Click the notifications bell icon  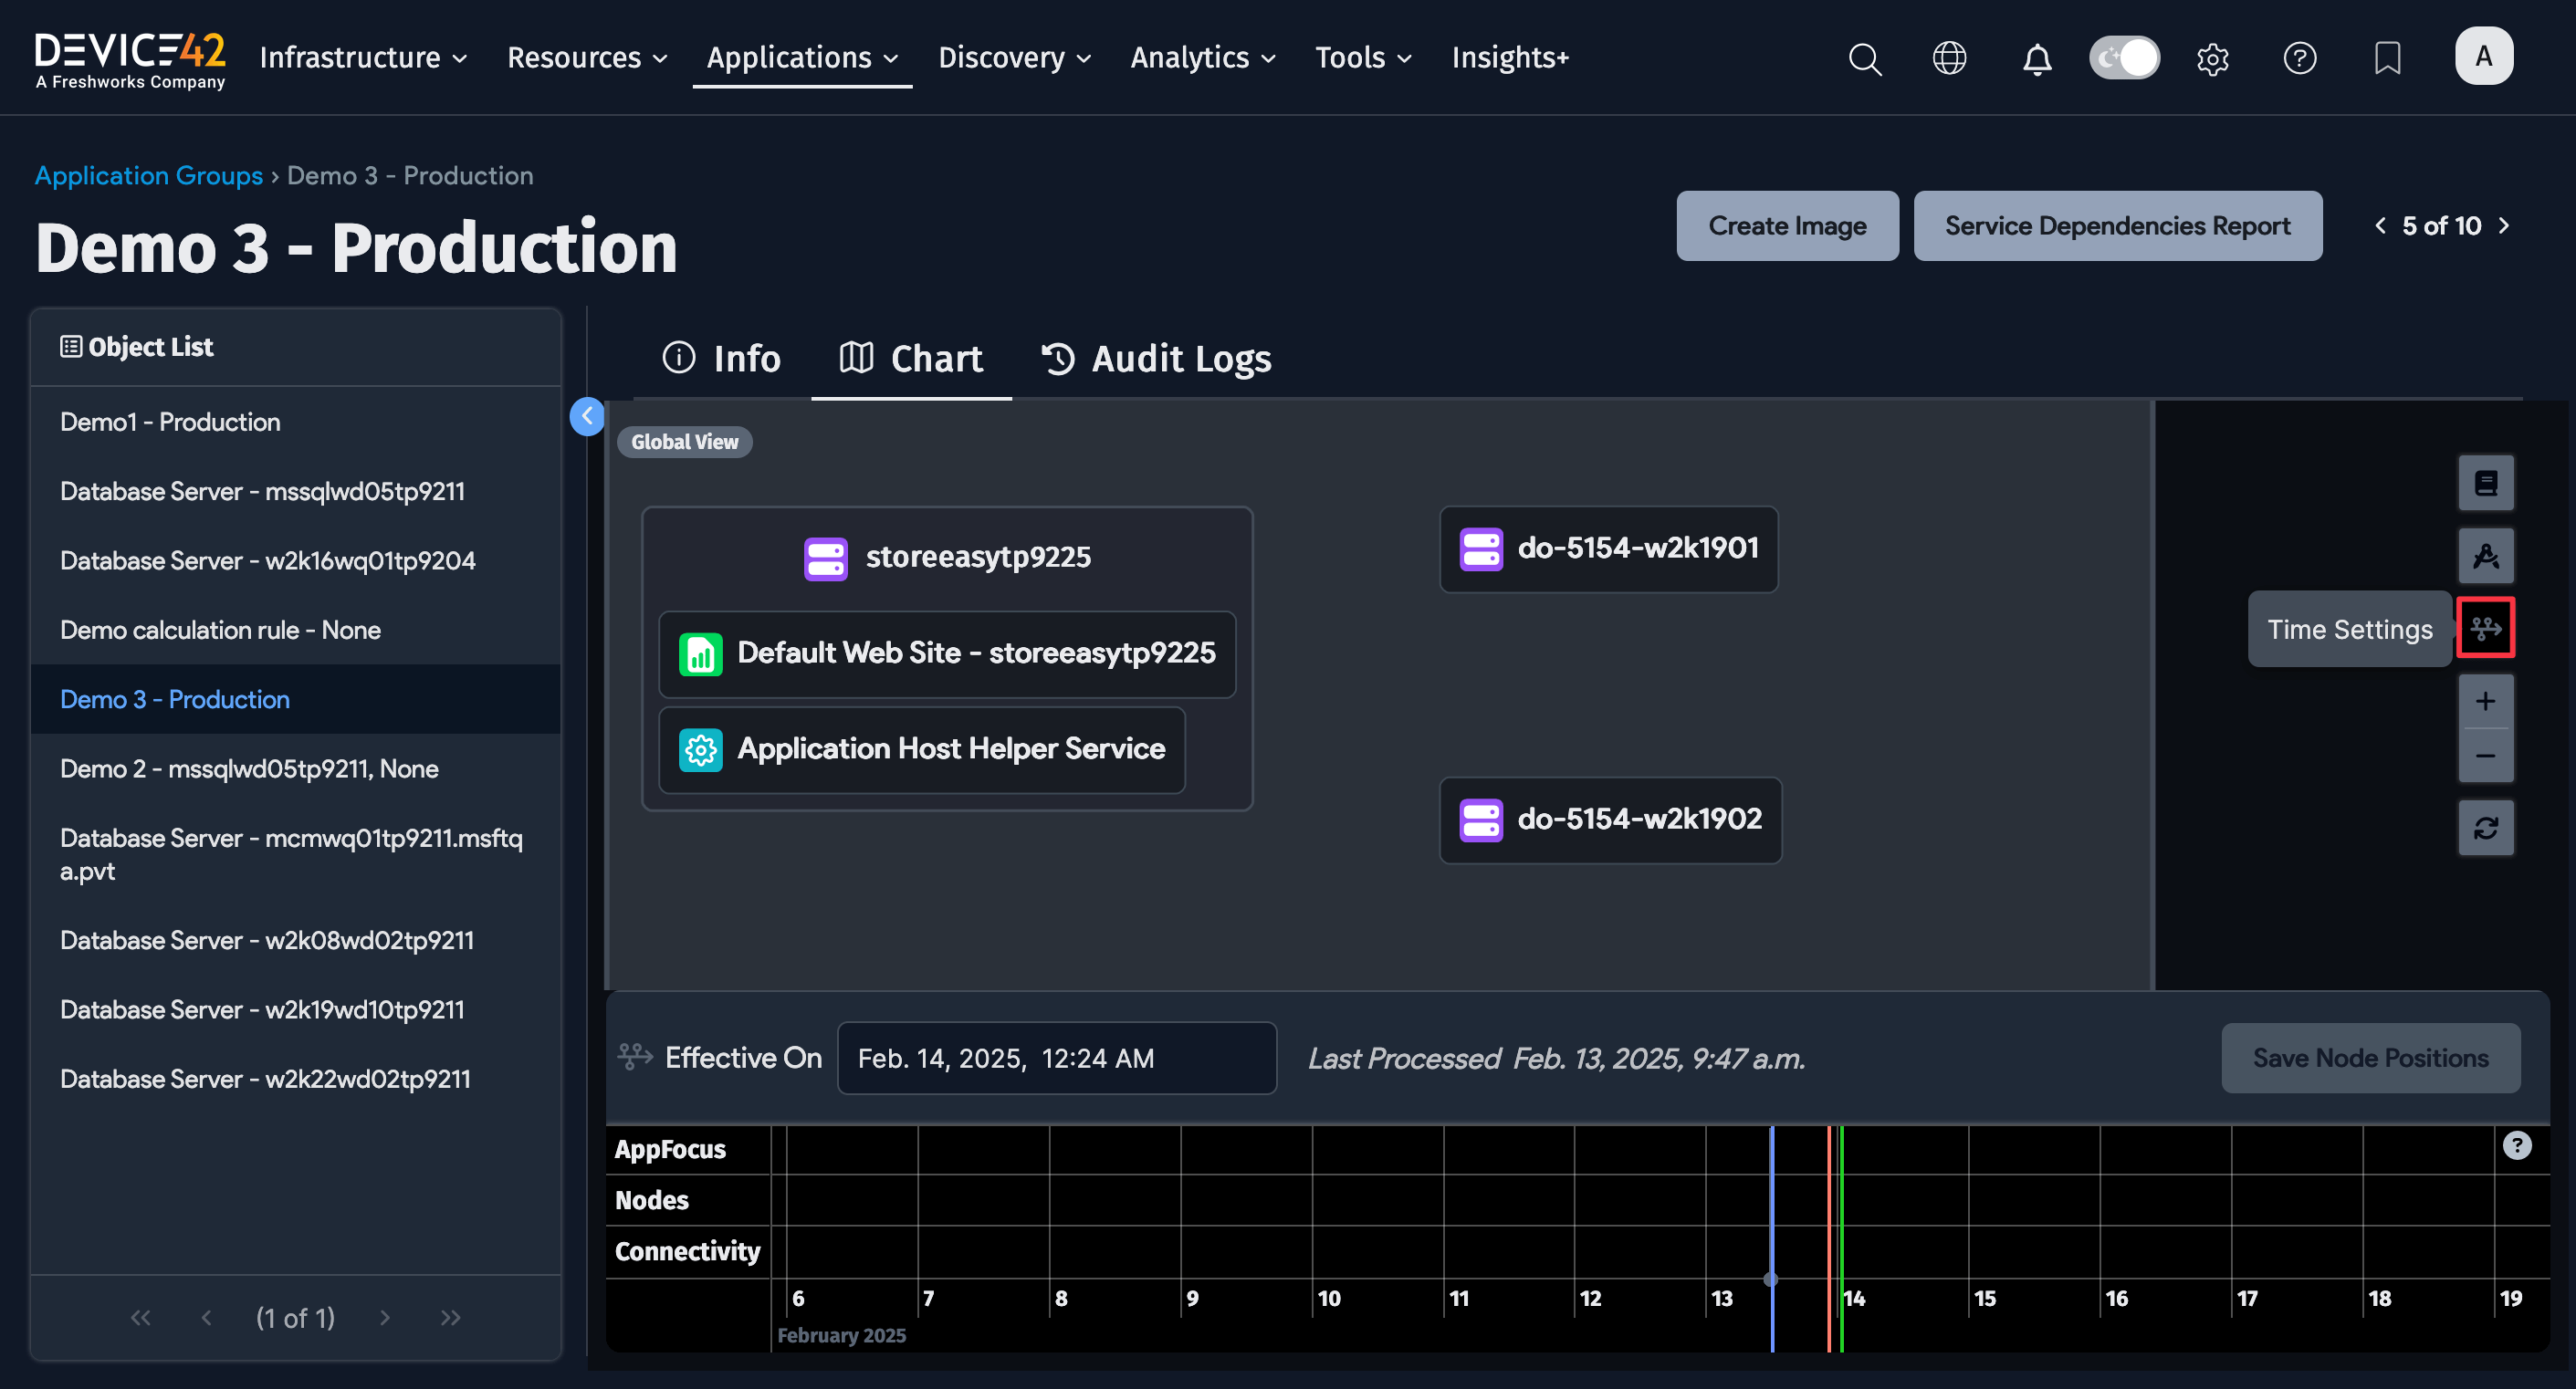click(2036, 58)
